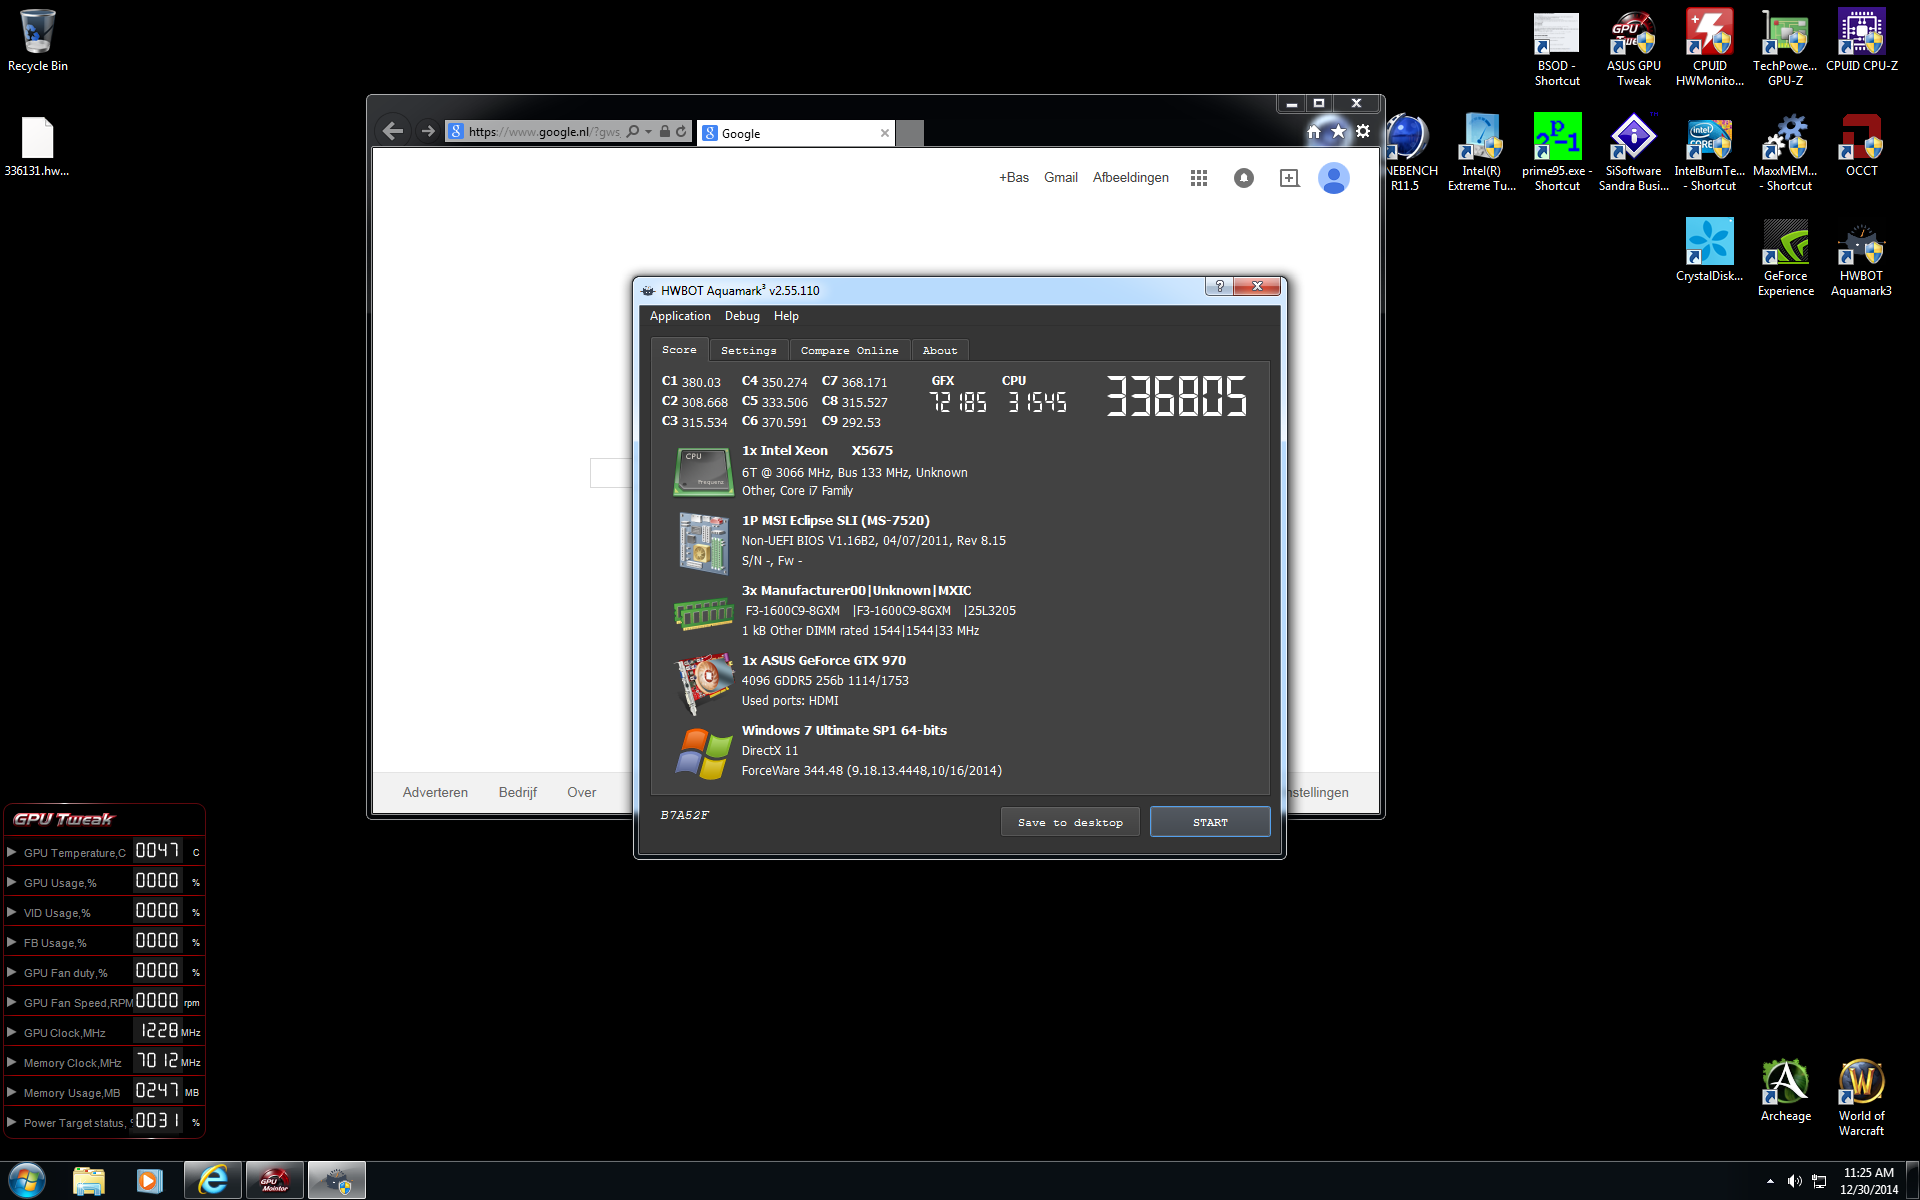Screen dimensions: 1920x1200
Task: Close the Google browser tab
Action: pyautogui.click(x=884, y=133)
